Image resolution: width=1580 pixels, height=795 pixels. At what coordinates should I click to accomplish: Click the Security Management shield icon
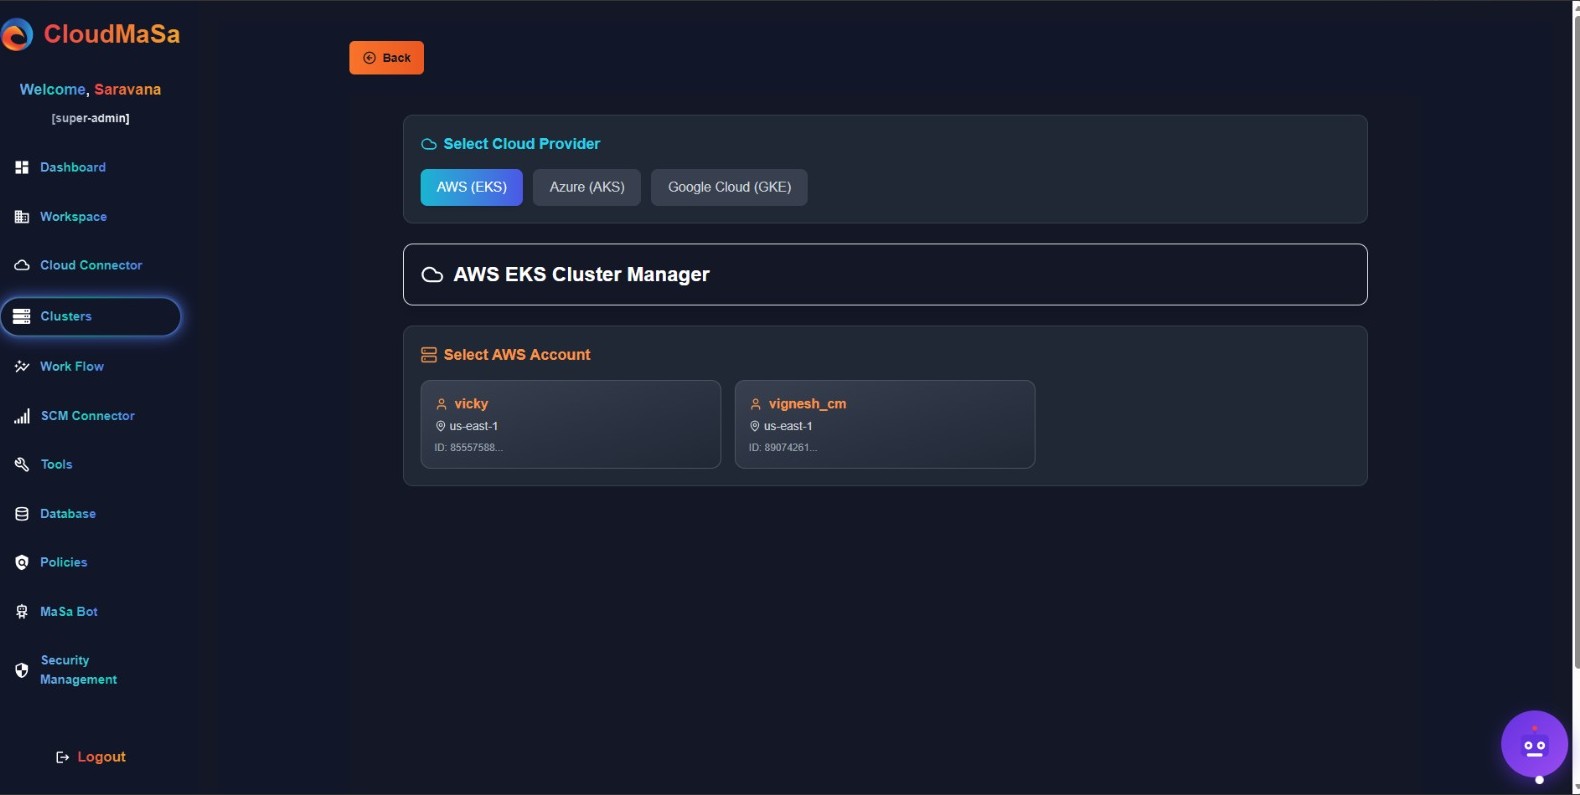(22, 670)
